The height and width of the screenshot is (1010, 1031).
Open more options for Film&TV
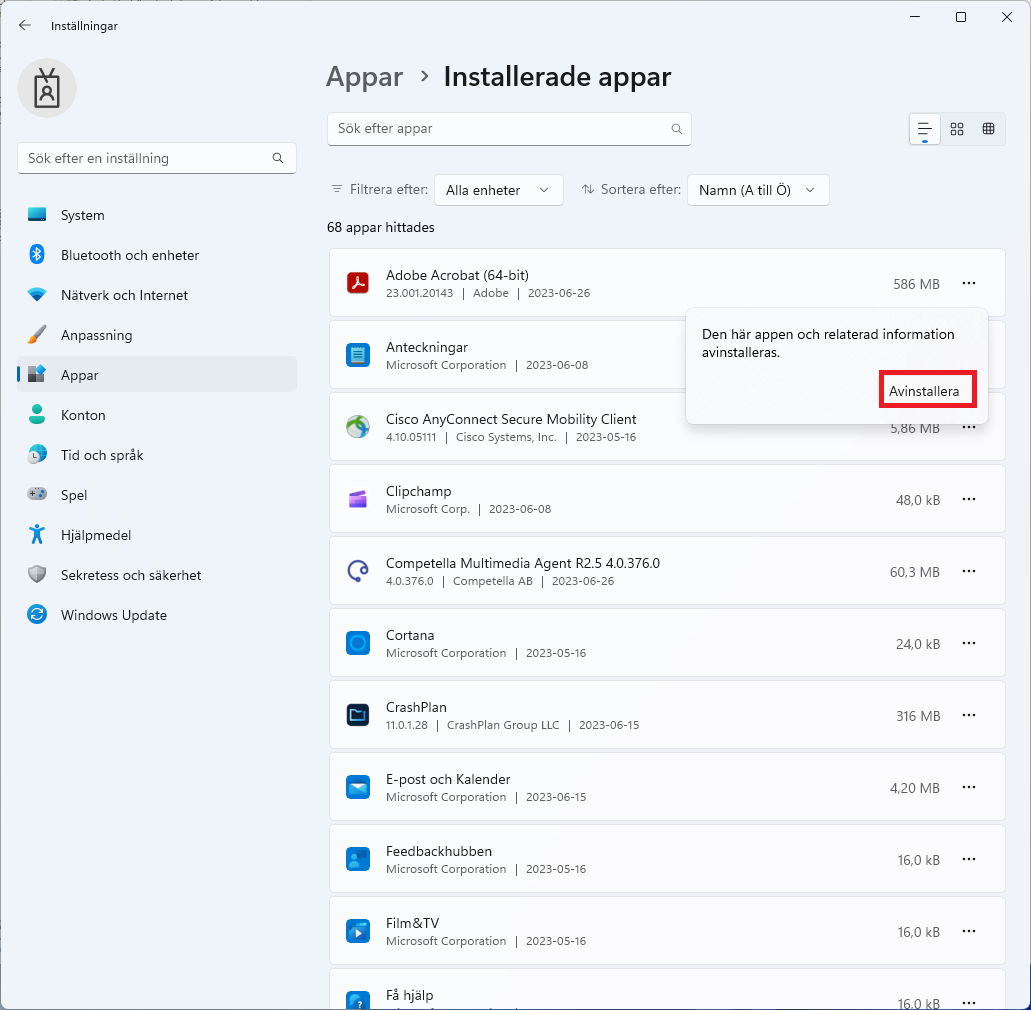coord(969,931)
